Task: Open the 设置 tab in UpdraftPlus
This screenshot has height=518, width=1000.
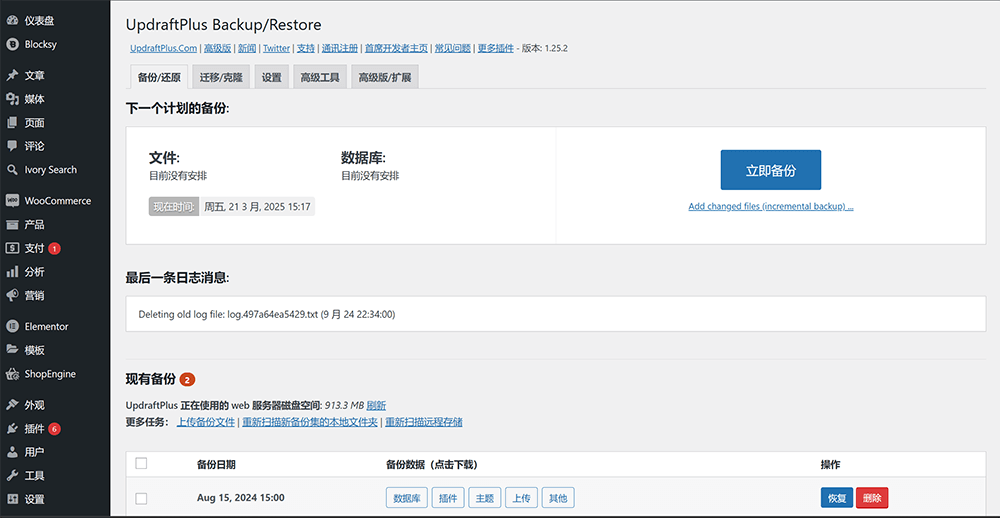Action: [x=272, y=77]
